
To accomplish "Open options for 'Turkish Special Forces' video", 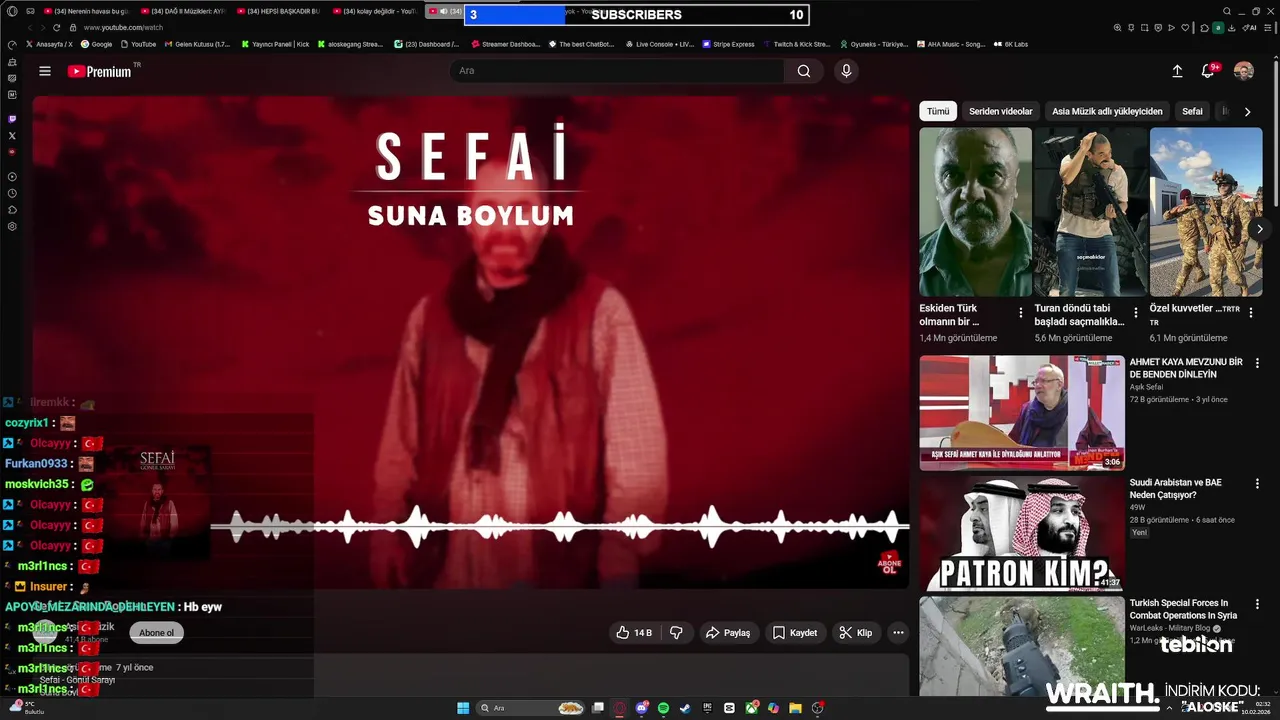I will point(1257,605).
